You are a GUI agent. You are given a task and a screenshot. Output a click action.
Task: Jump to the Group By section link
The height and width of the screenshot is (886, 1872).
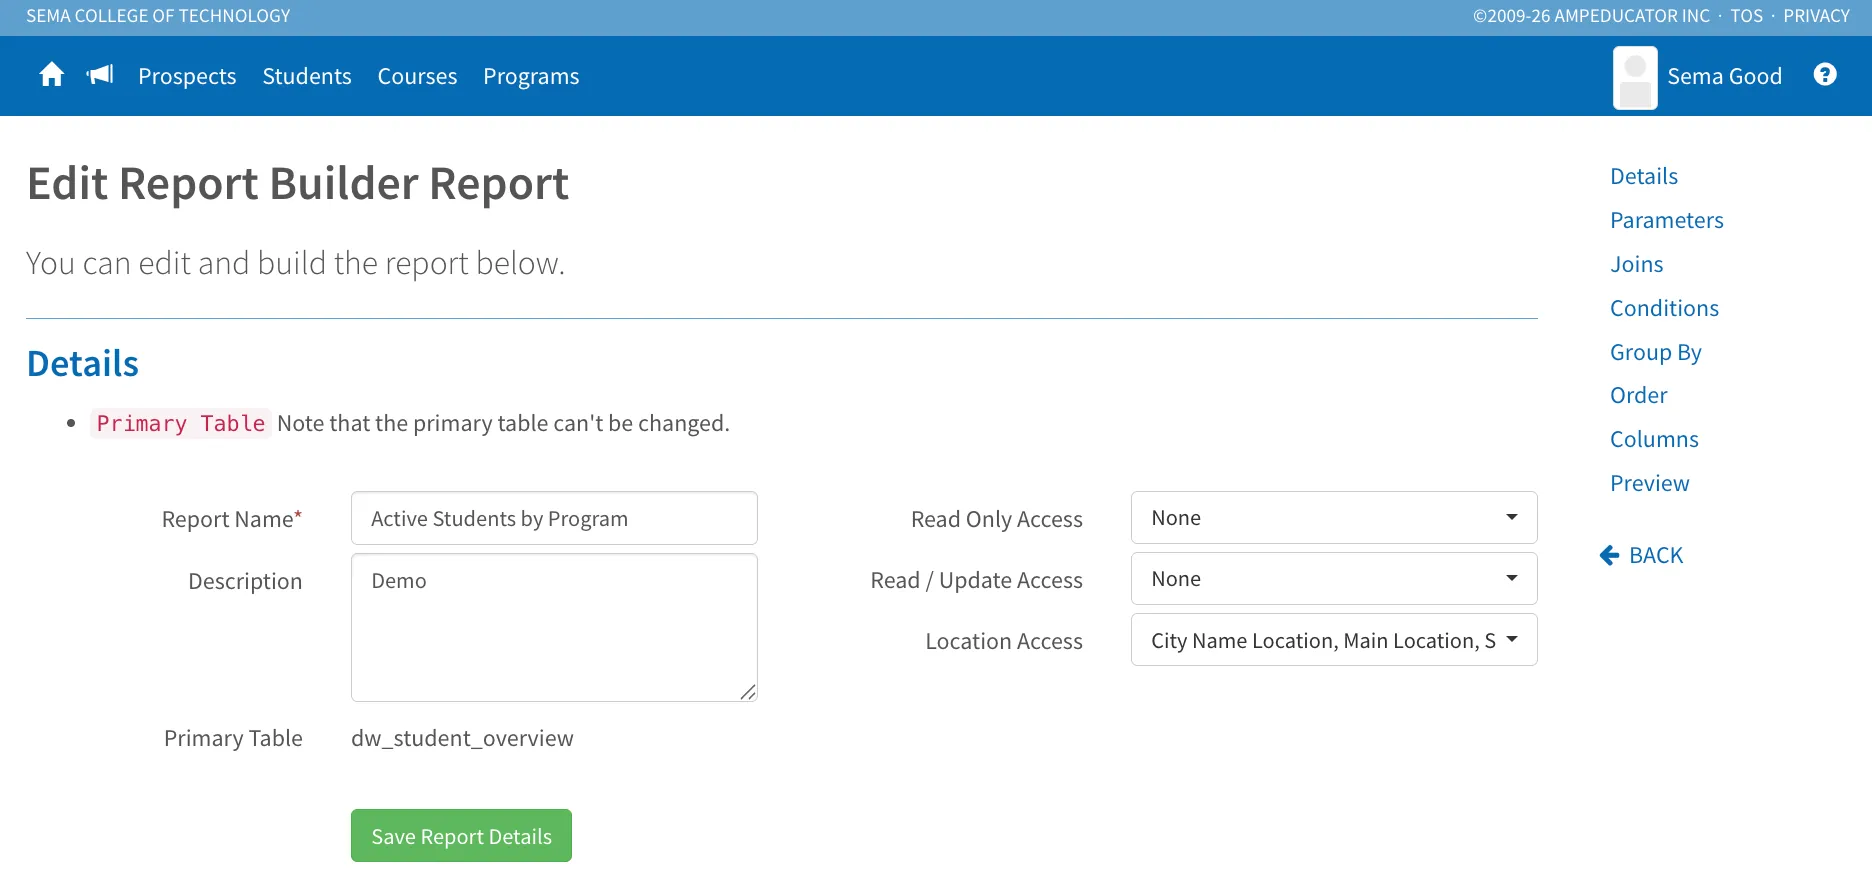1656,352
